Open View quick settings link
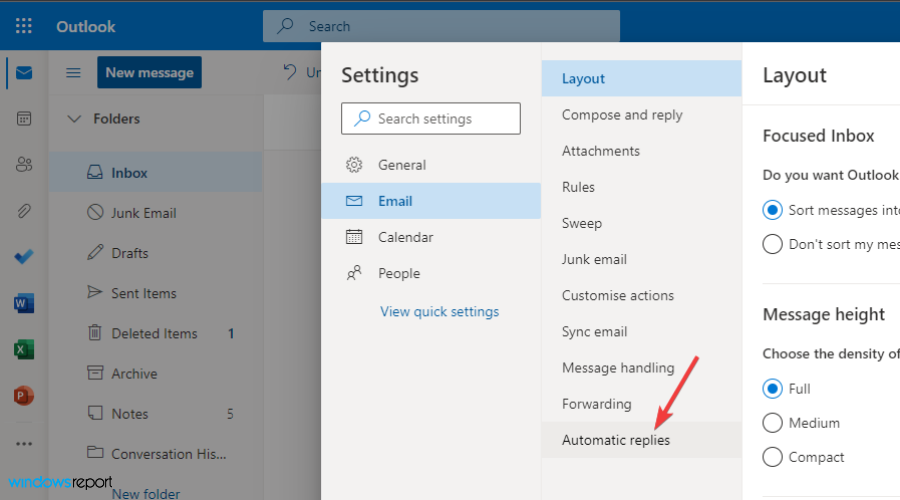 (439, 311)
